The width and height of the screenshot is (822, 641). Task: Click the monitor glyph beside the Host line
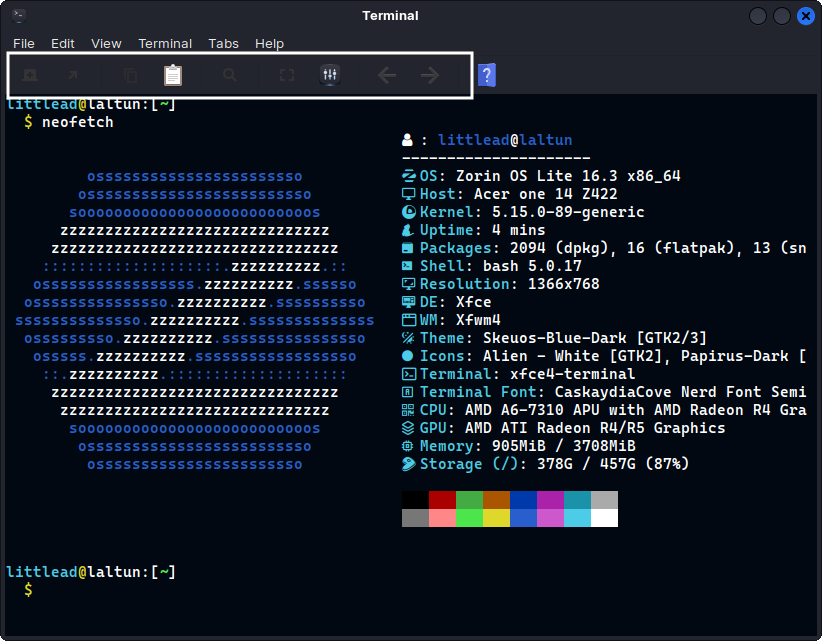(408, 194)
